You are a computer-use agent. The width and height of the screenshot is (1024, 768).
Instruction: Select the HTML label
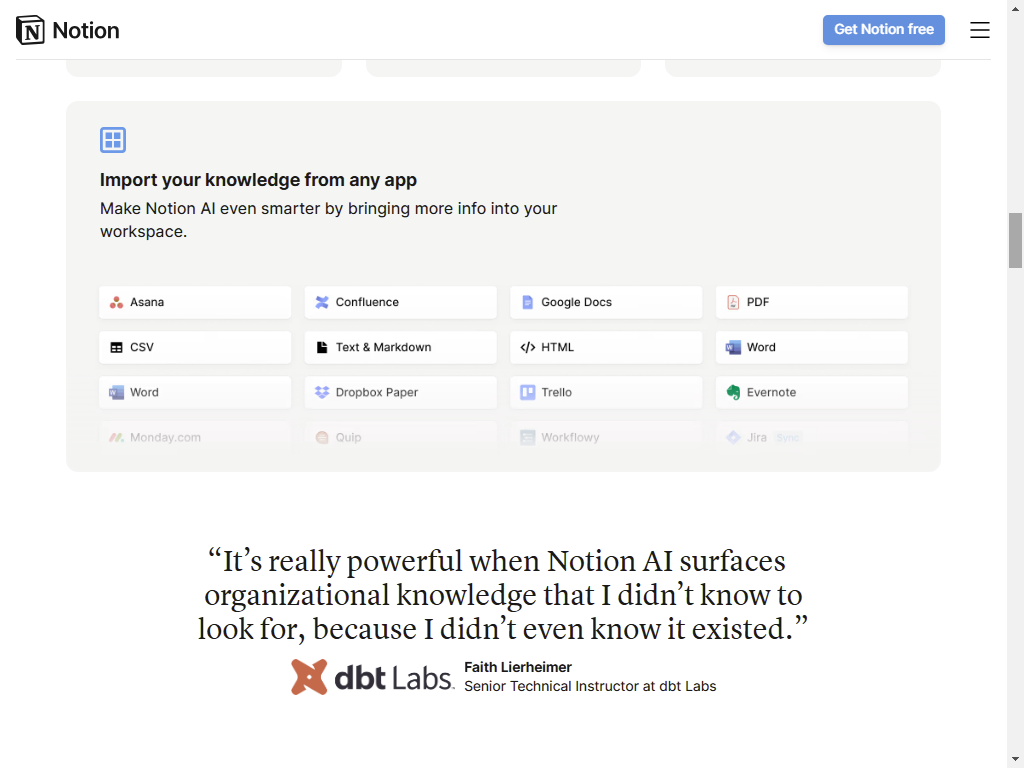pyautogui.click(x=558, y=347)
